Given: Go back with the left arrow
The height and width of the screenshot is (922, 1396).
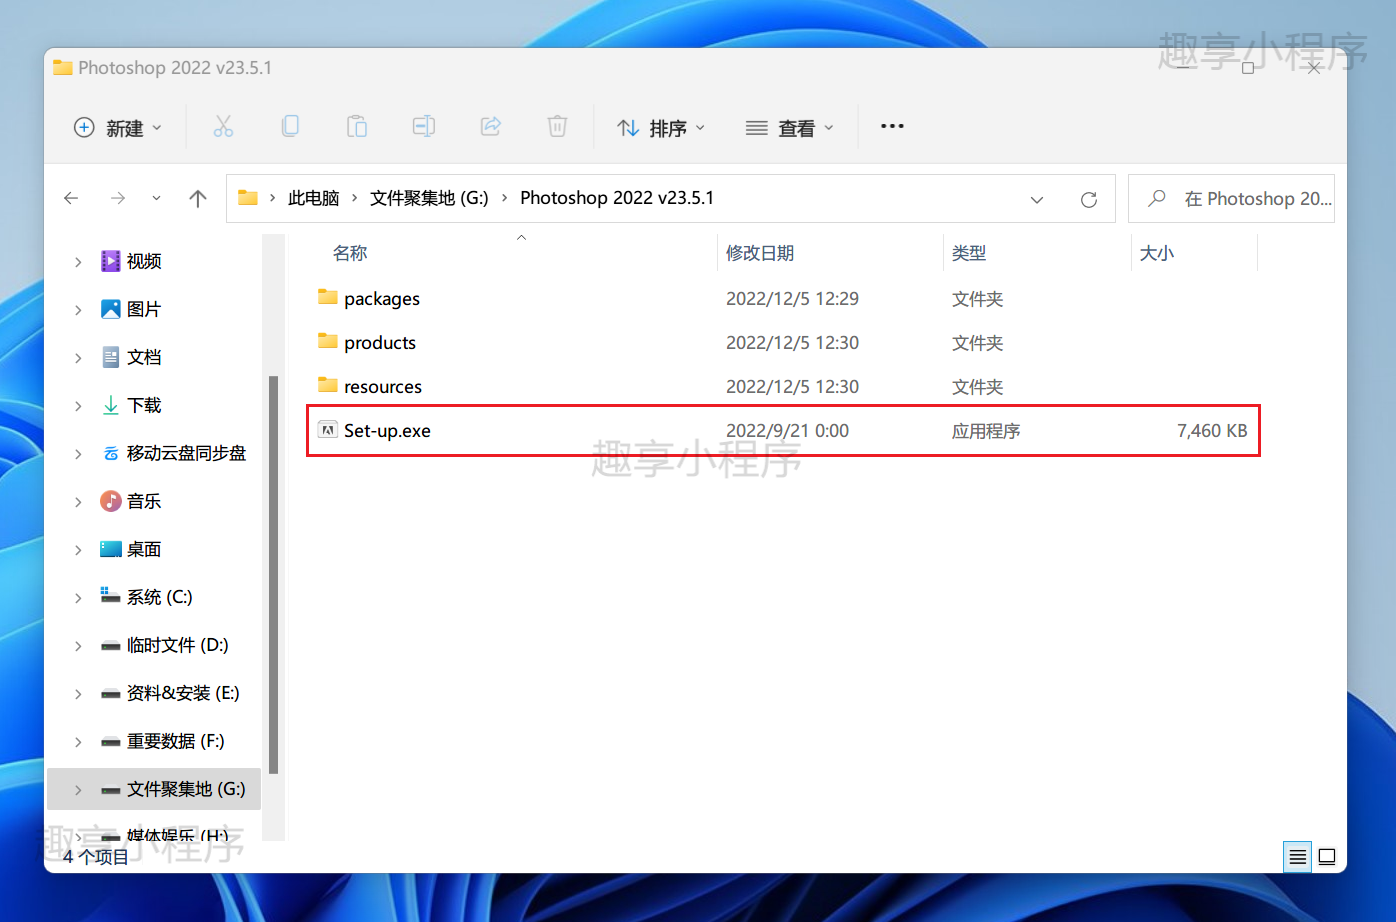Looking at the screenshot, I should [71, 198].
